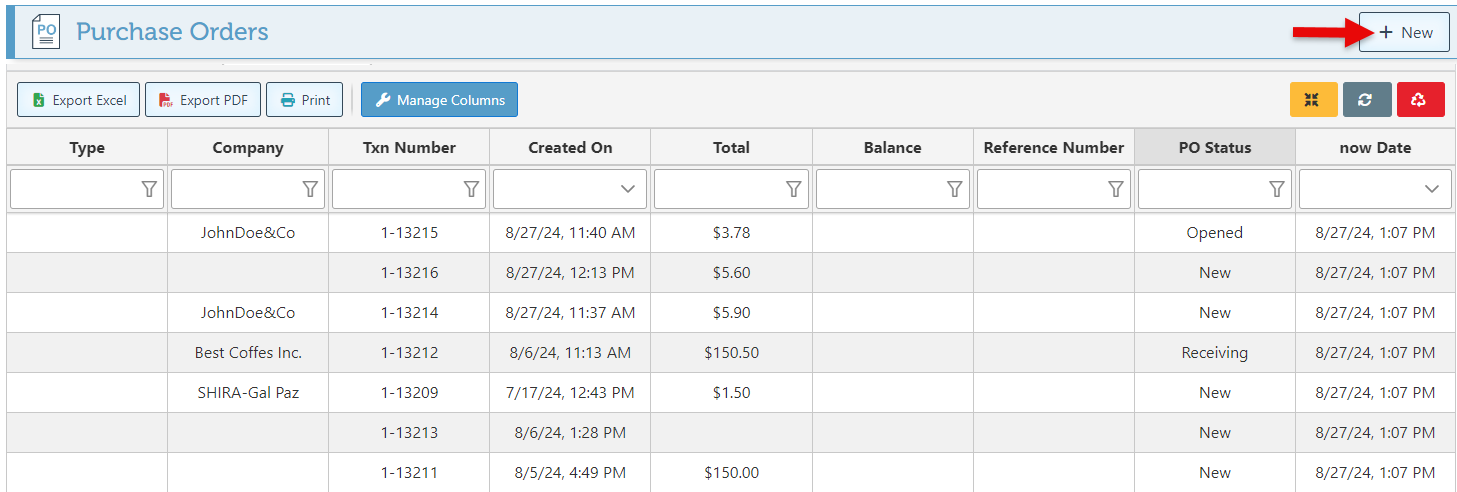Expand the now Date filter dropdown

point(1432,189)
